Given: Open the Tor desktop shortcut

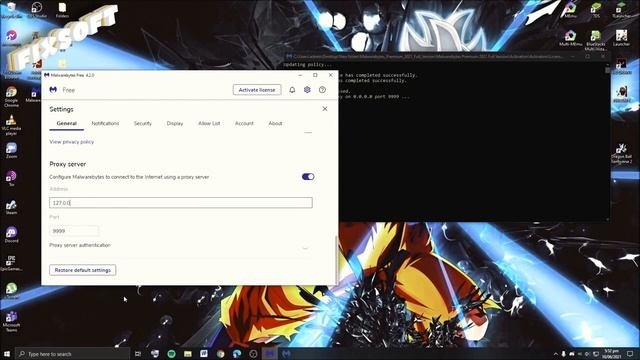Looking at the screenshot, I should (x=11, y=178).
